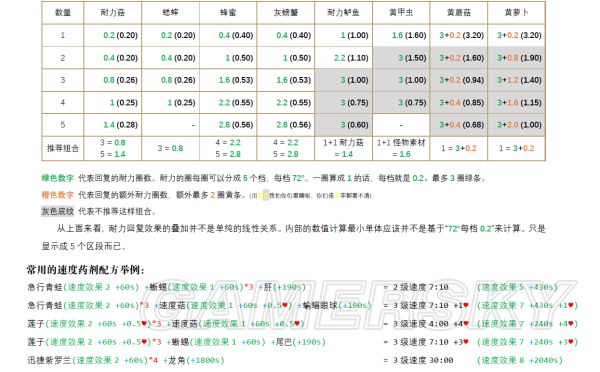Click 灰螃蟹 recommended combo 5 = 2.8
The width and height of the screenshot is (600, 372).
coord(286,154)
